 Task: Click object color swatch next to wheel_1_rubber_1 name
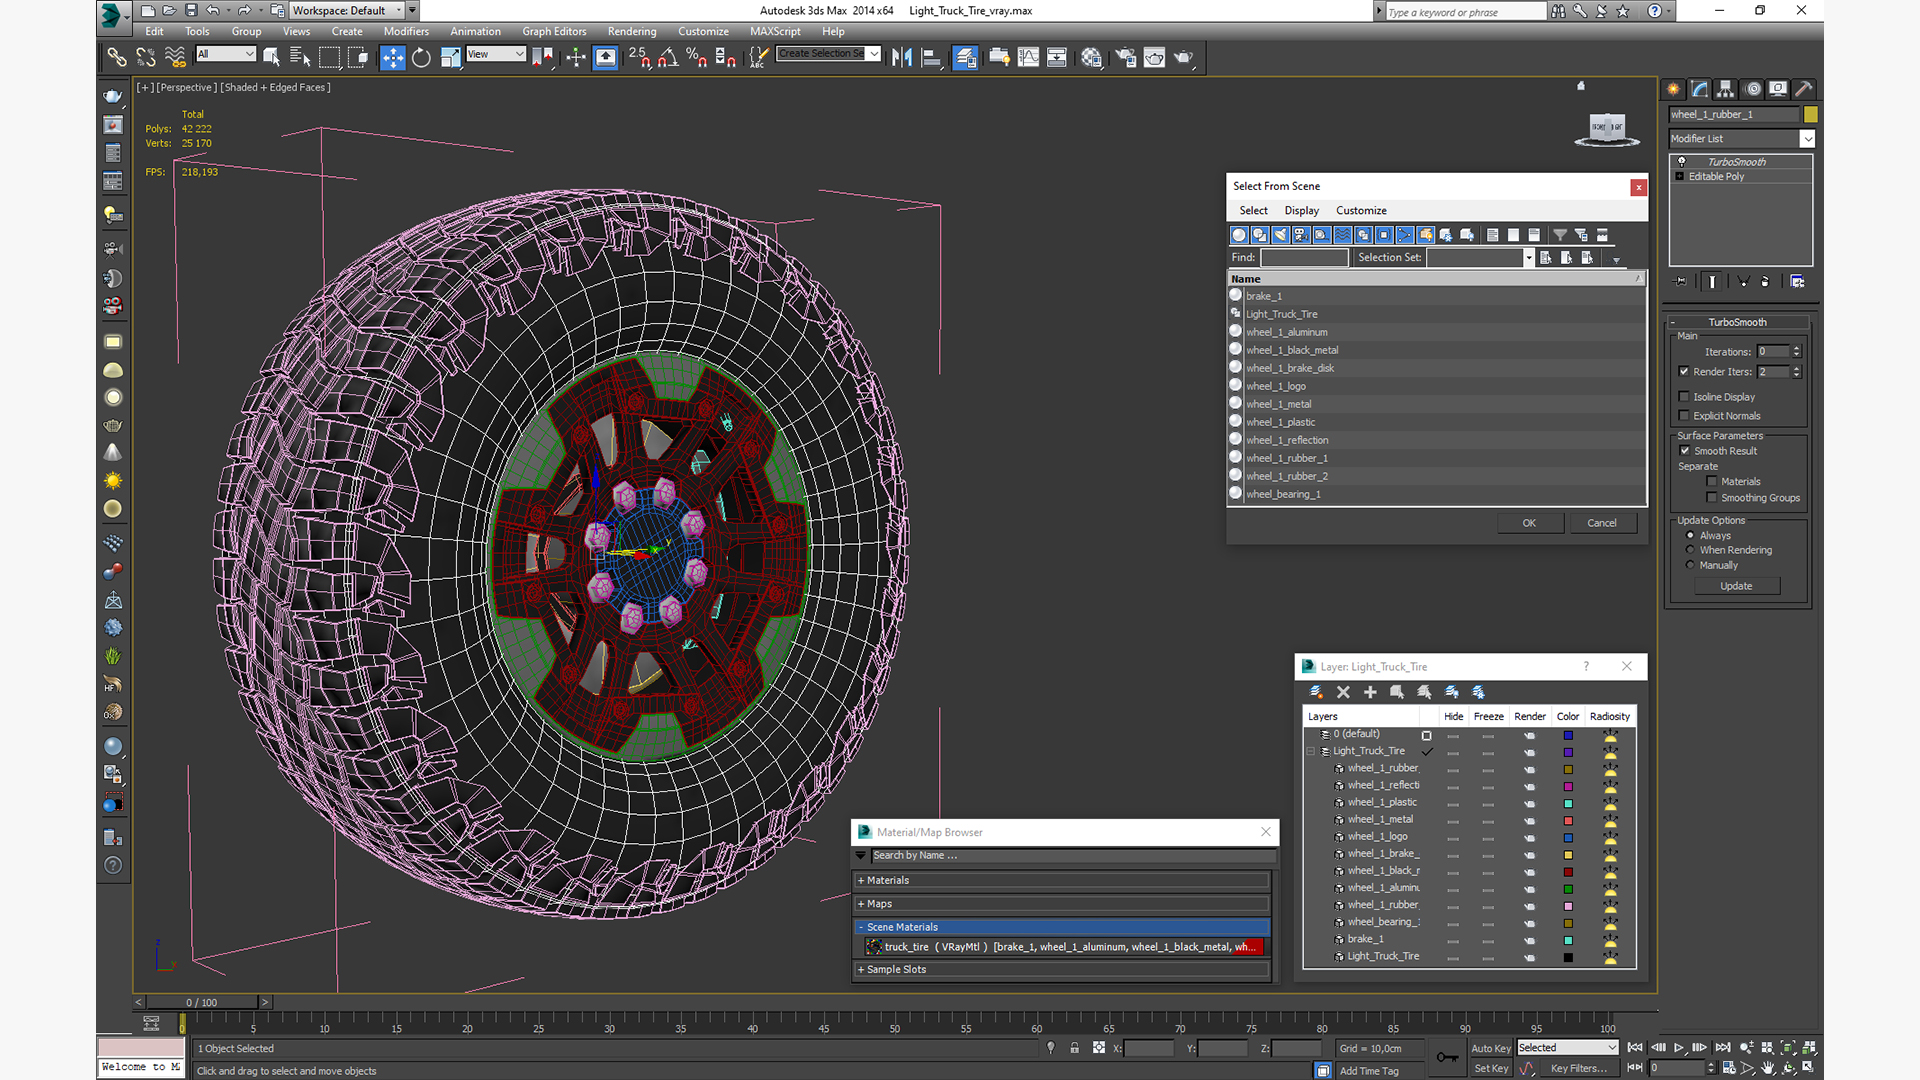[1810, 115]
